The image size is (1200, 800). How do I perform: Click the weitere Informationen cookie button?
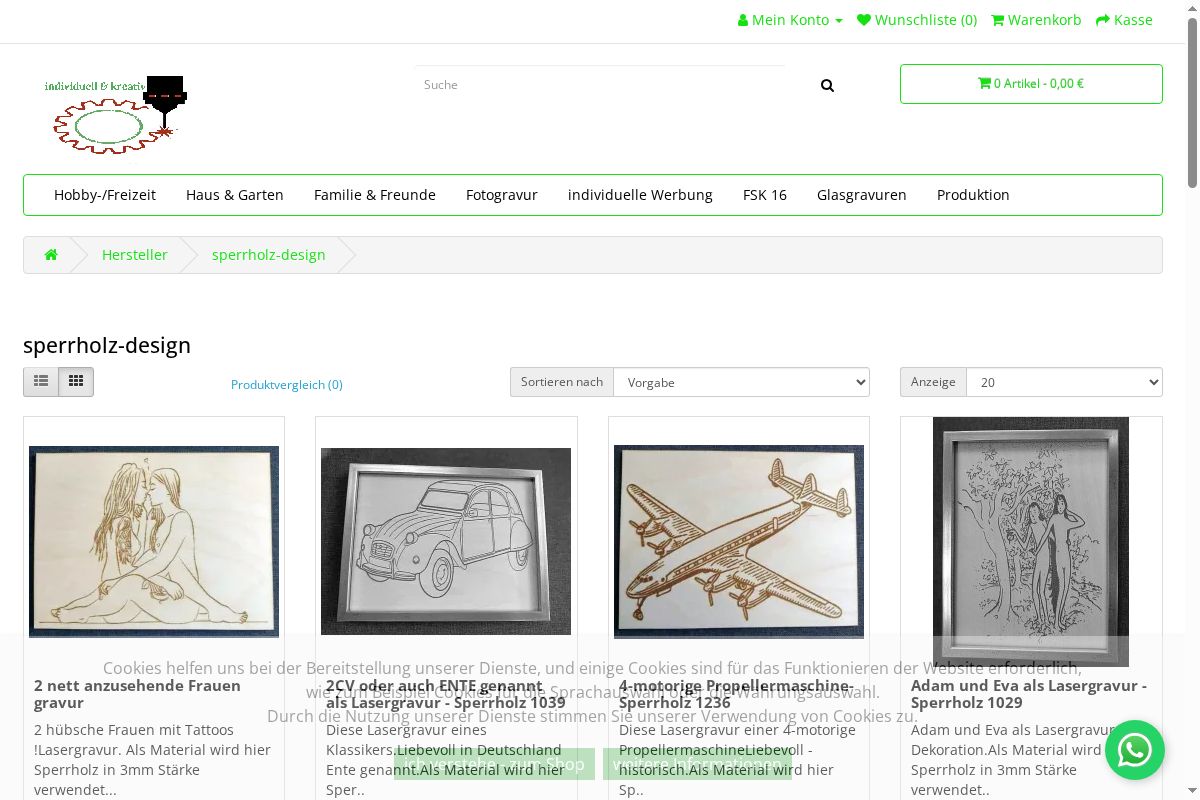click(x=697, y=764)
